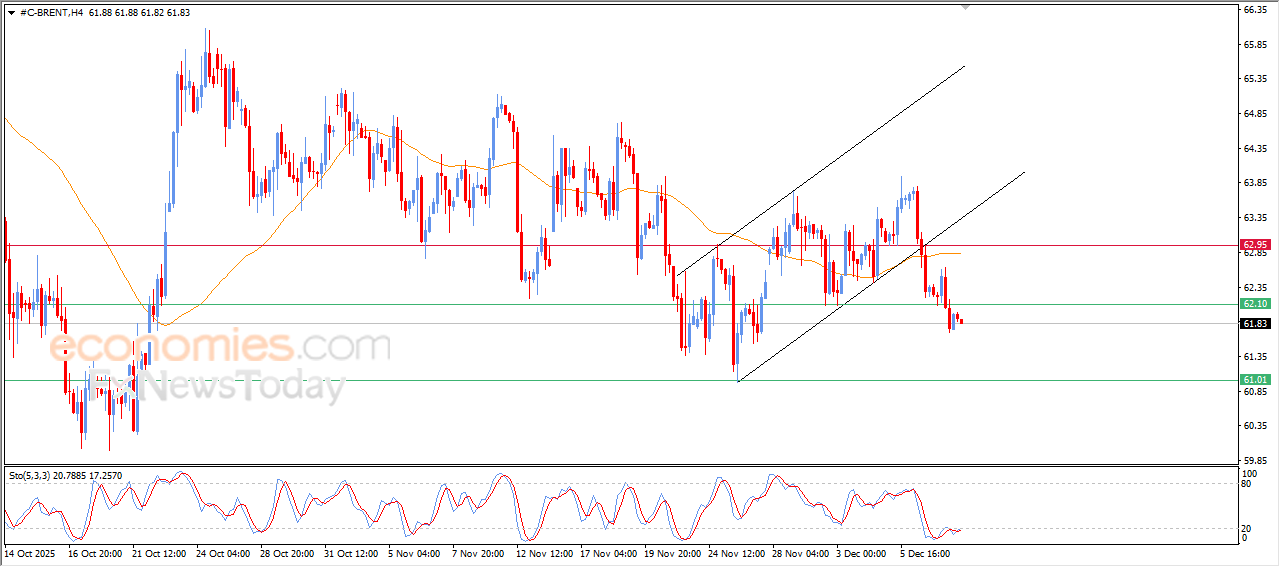Click the stochastic 80 level label
The height and width of the screenshot is (567, 1280).
pos(1246,484)
